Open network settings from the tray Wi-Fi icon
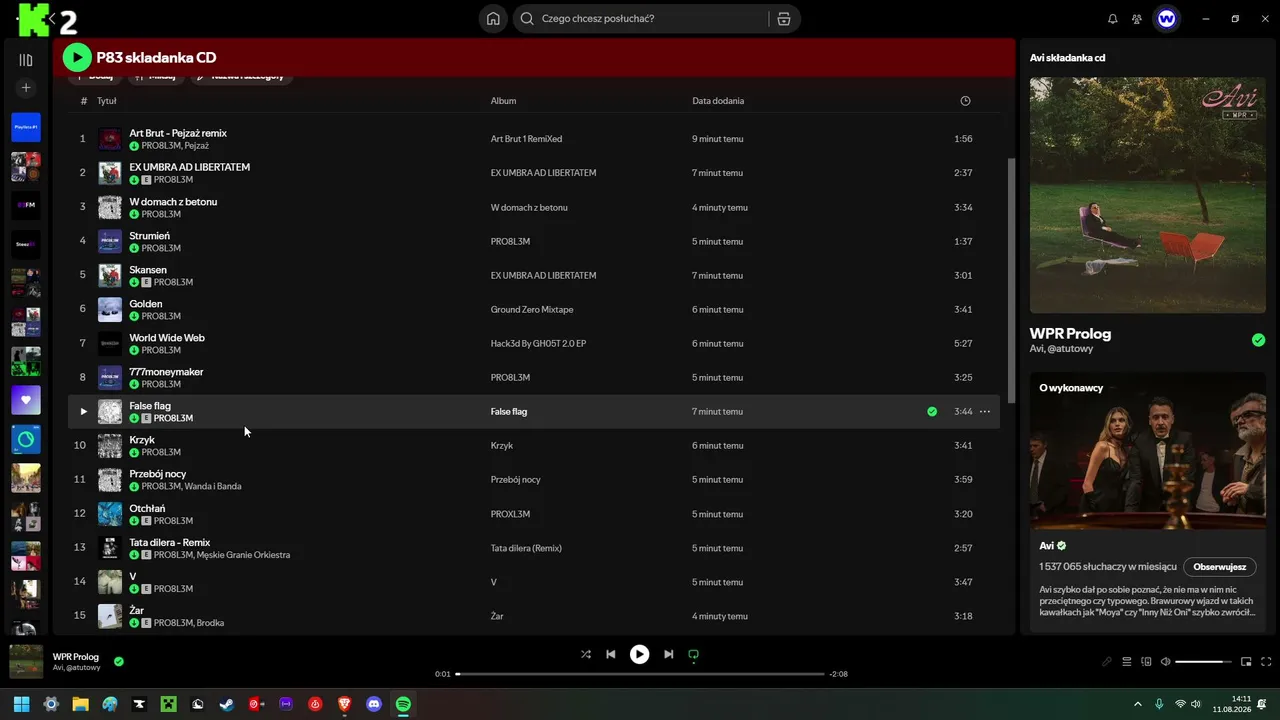Screen dimensions: 1280x720 click(1181, 704)
